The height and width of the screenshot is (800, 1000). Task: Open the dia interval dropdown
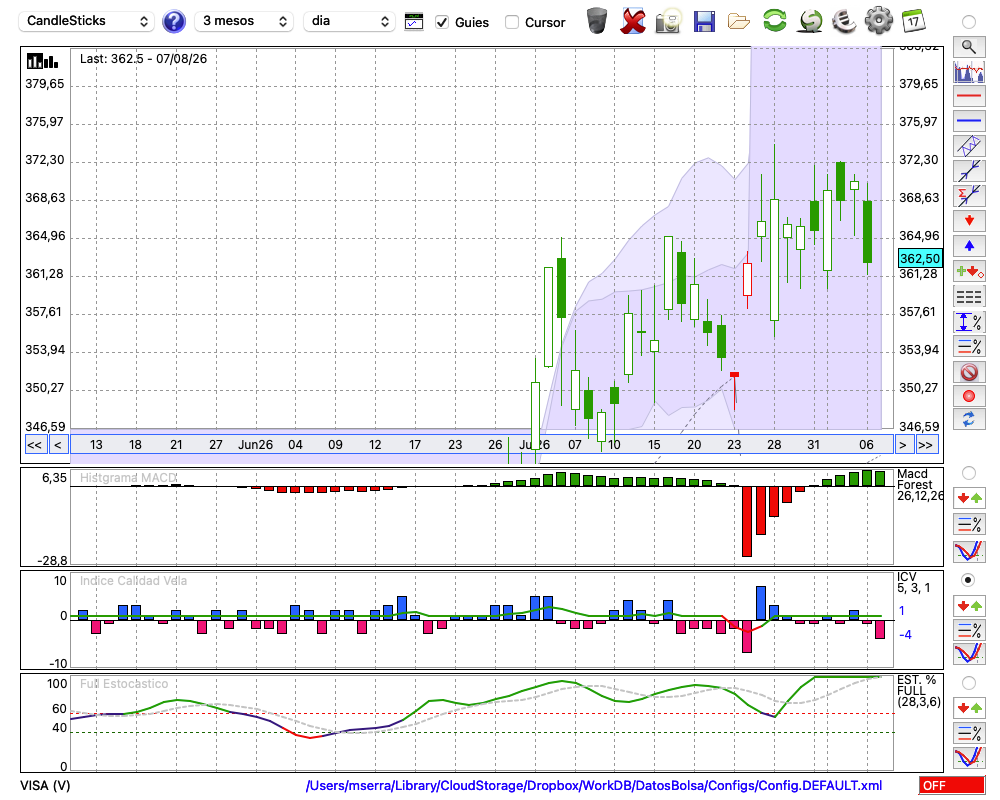349,22
